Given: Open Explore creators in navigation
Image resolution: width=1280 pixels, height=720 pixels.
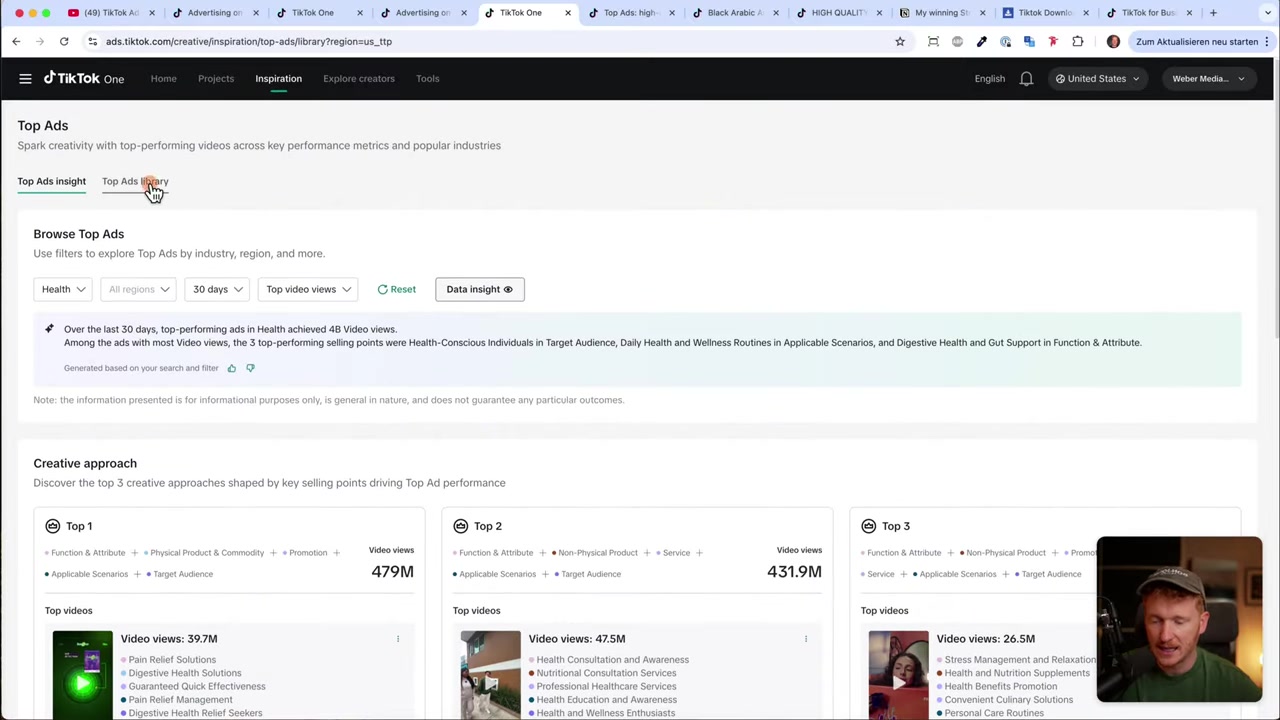Looking at the screenshot, I should click(359, 78).
